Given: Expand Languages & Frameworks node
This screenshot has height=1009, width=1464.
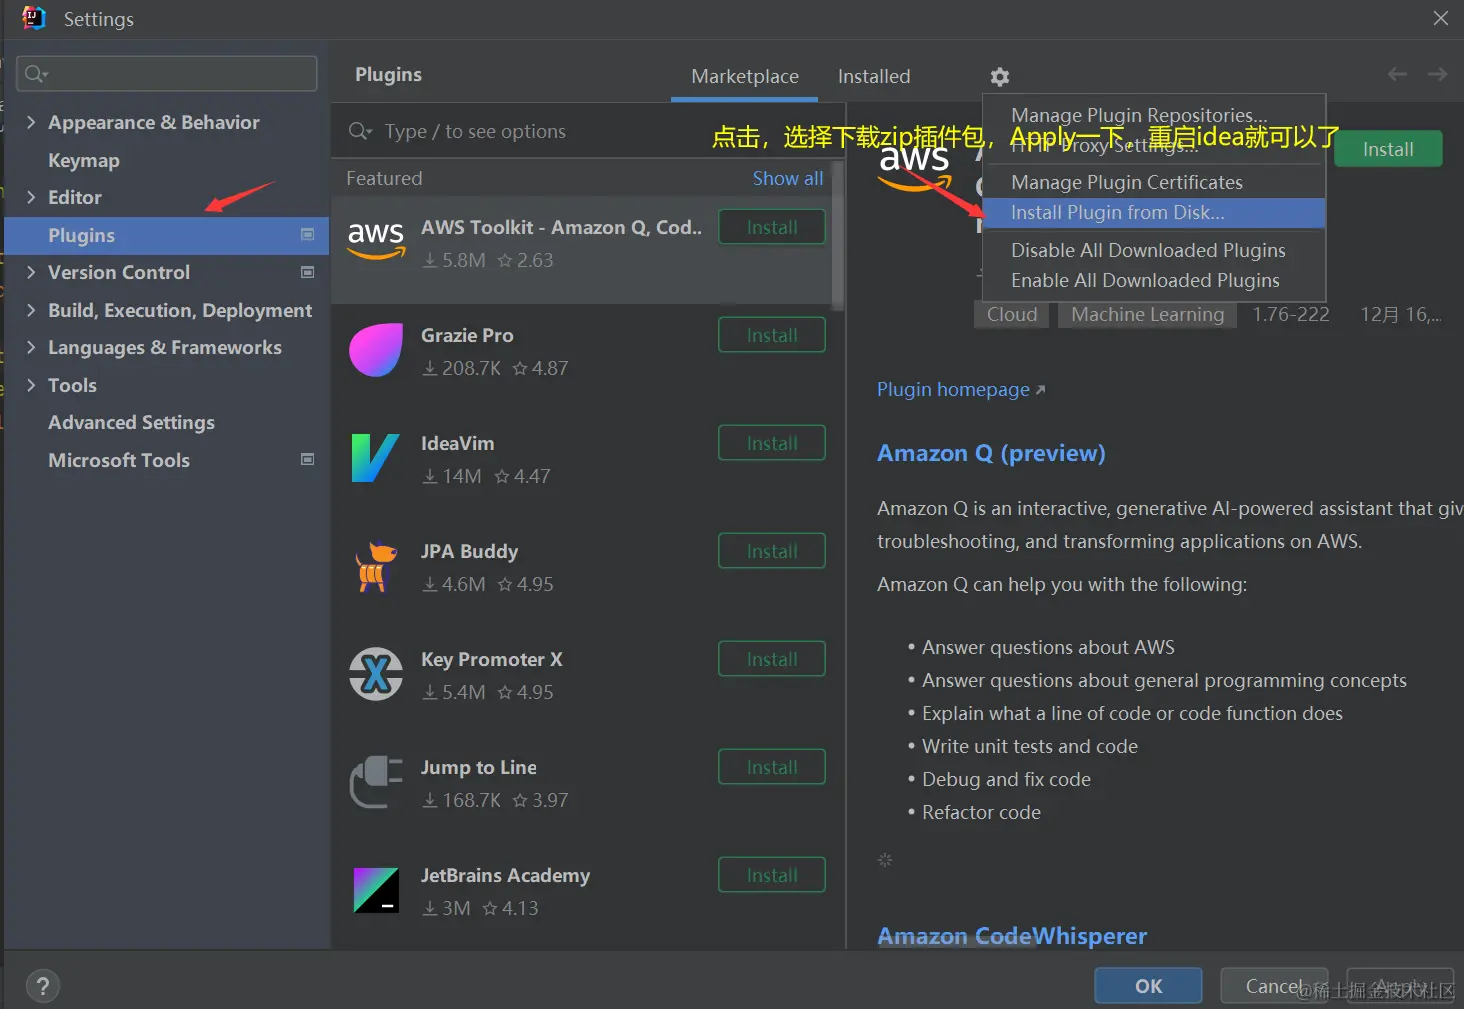Looking at the screenshot, I should point(31,347).
